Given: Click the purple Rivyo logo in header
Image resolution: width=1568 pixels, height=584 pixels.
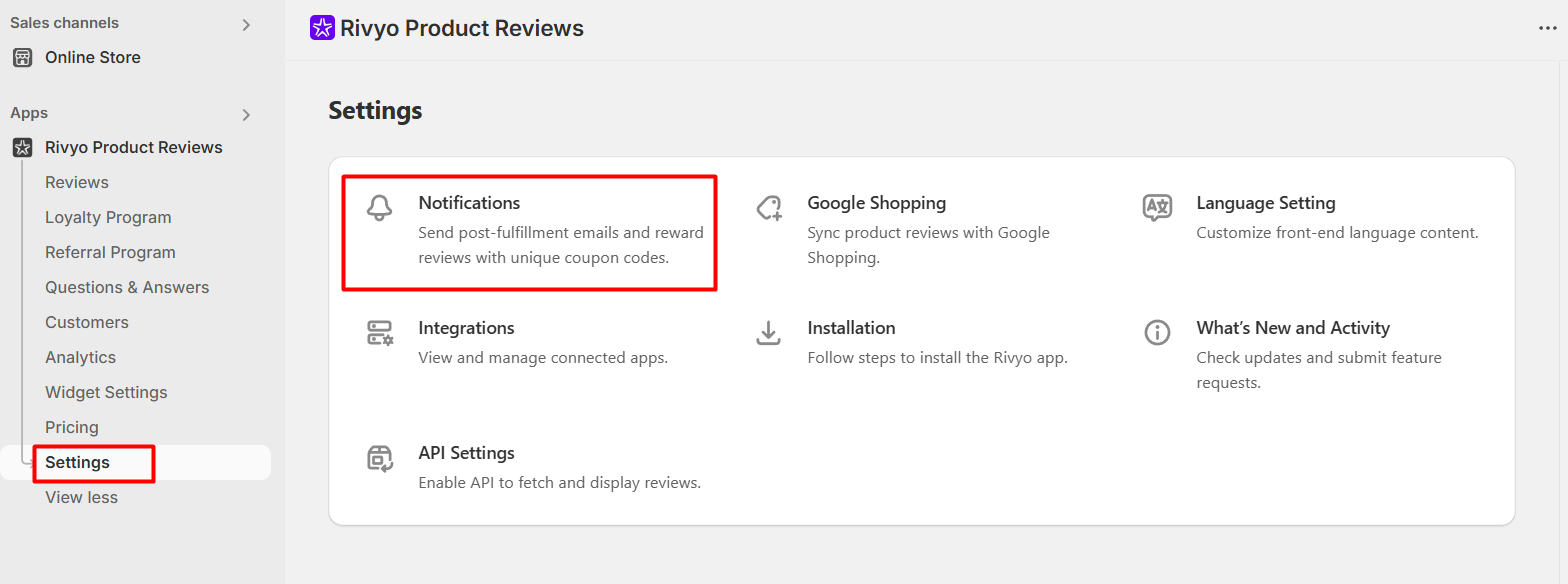Looking at the screenshot, I should pyautogui.click(x=322, y=28).
